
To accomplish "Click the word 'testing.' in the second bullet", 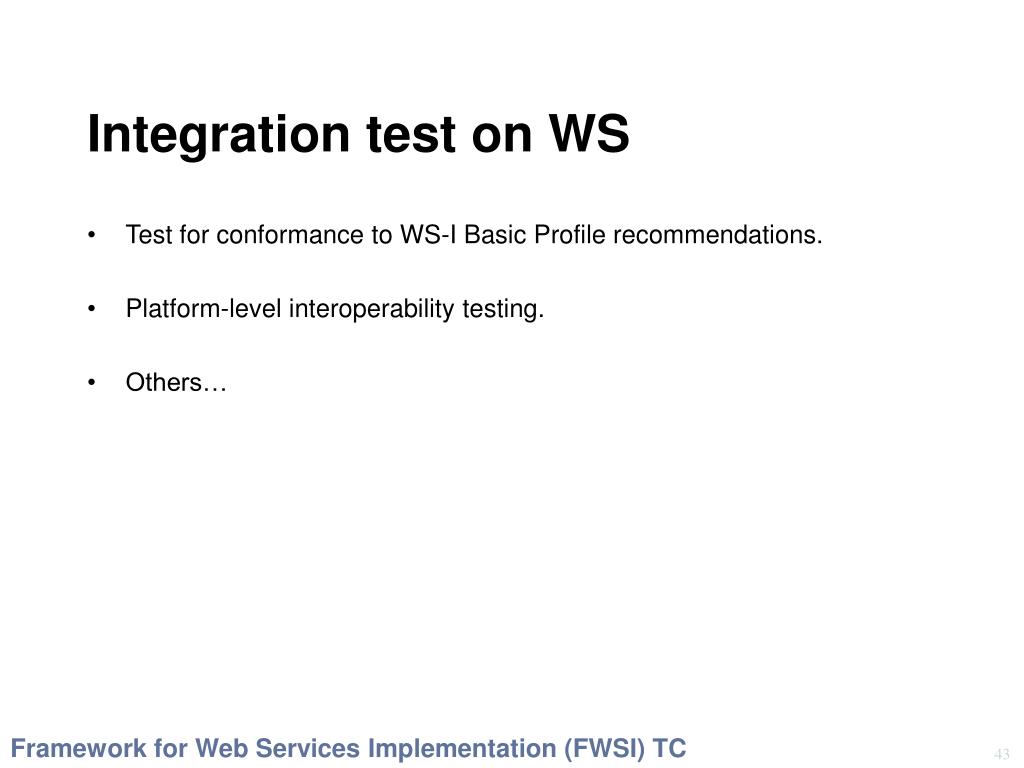I will pos(503,309).
